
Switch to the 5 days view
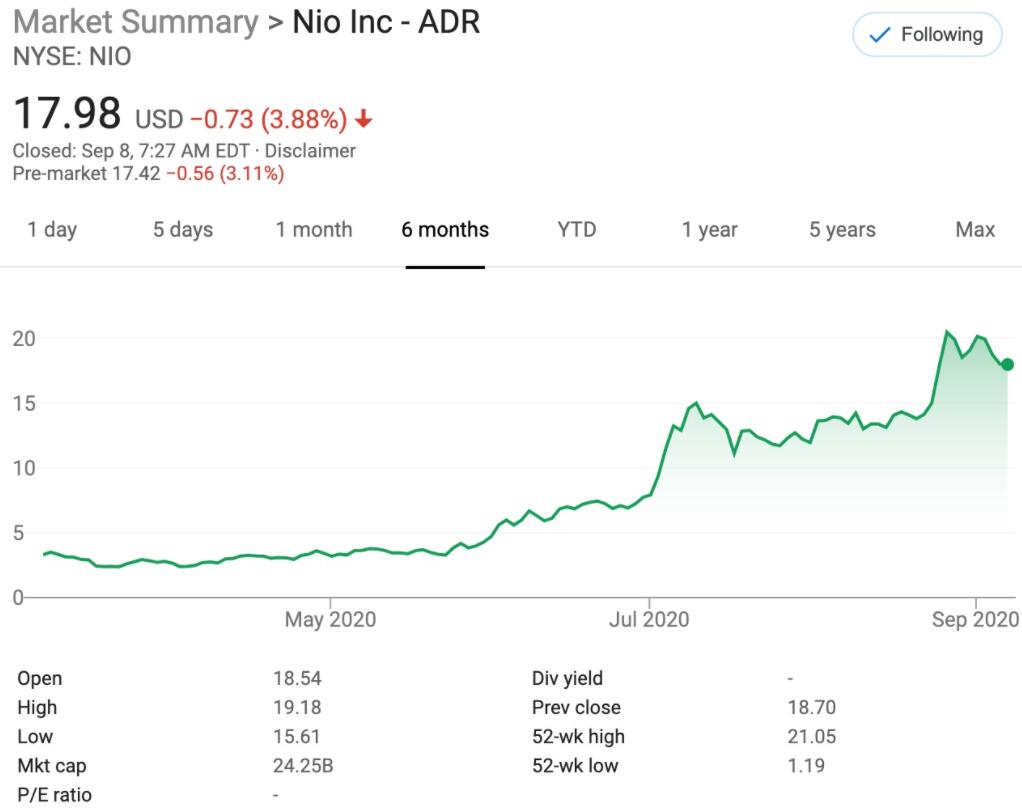[x=183, y=229]
